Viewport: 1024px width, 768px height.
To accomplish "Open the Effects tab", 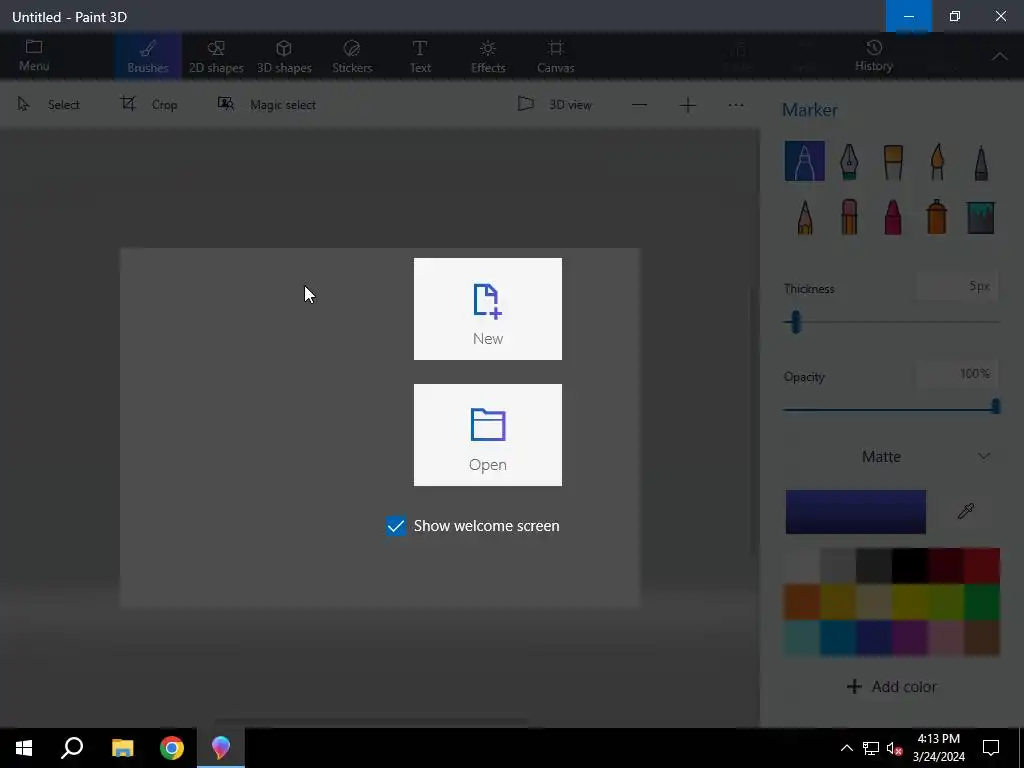I will coord(488,57).
